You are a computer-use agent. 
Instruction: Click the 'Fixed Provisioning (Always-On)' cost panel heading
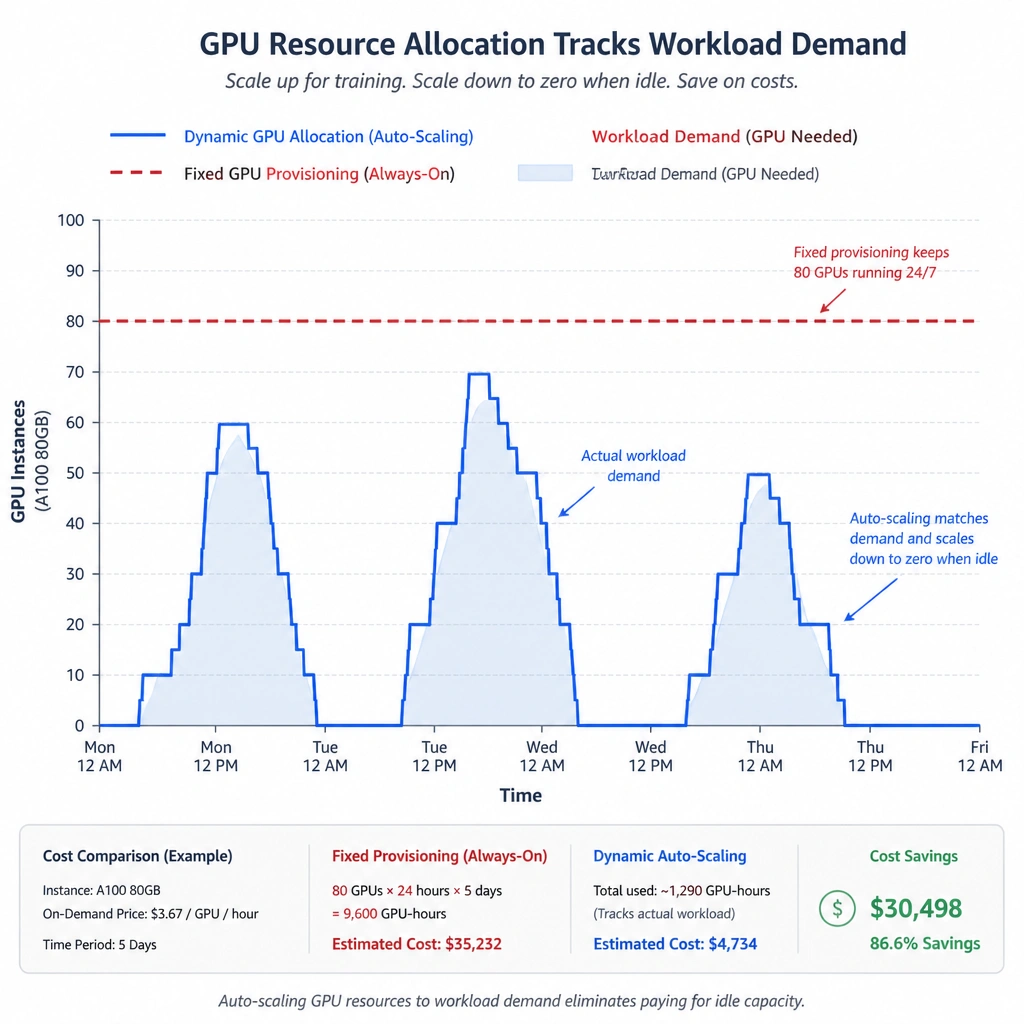[x=440, y=856]
